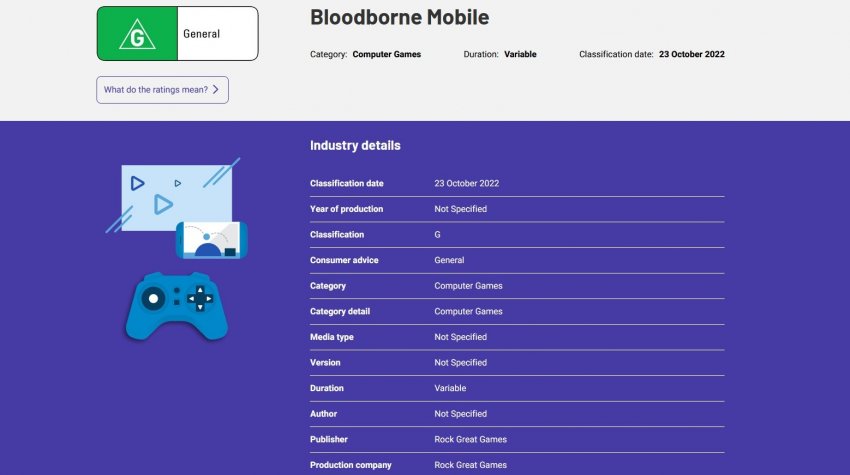Click the 'Media type' row label
The image size is (850, 475).
(332, 337)
